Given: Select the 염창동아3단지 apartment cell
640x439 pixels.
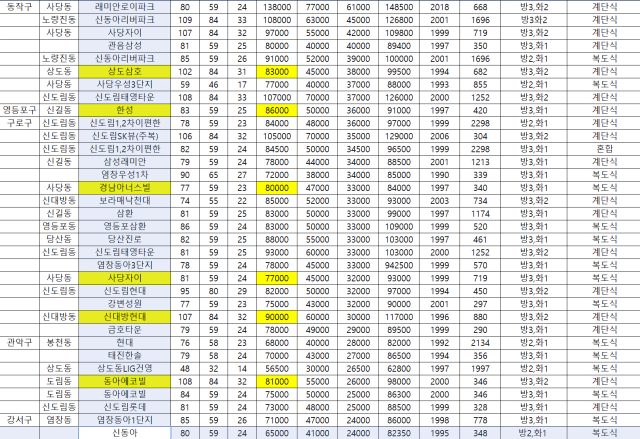Looking at the screenshot, I should (x=124, y=265).
